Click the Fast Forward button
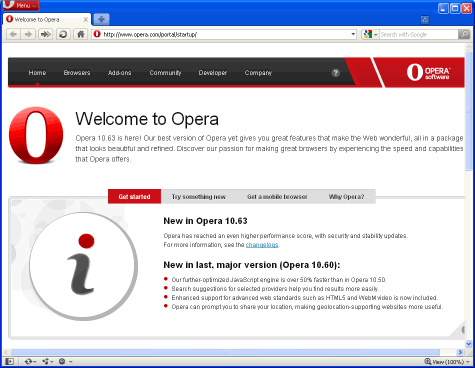Viewport: 475px width, 368px height. click(x=45, y=34)
